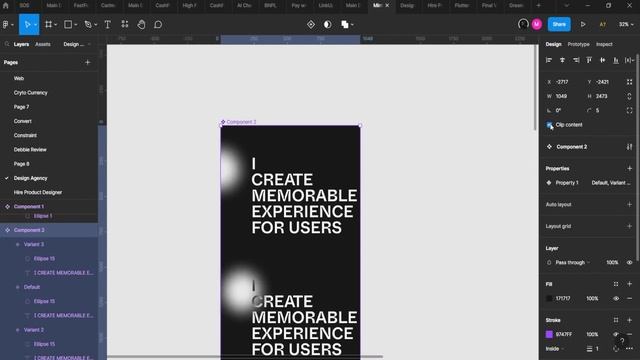The height and width of the screenshot is (360, 640).
Task: Click the home icon in tab bar
Action: pos(6,6)
